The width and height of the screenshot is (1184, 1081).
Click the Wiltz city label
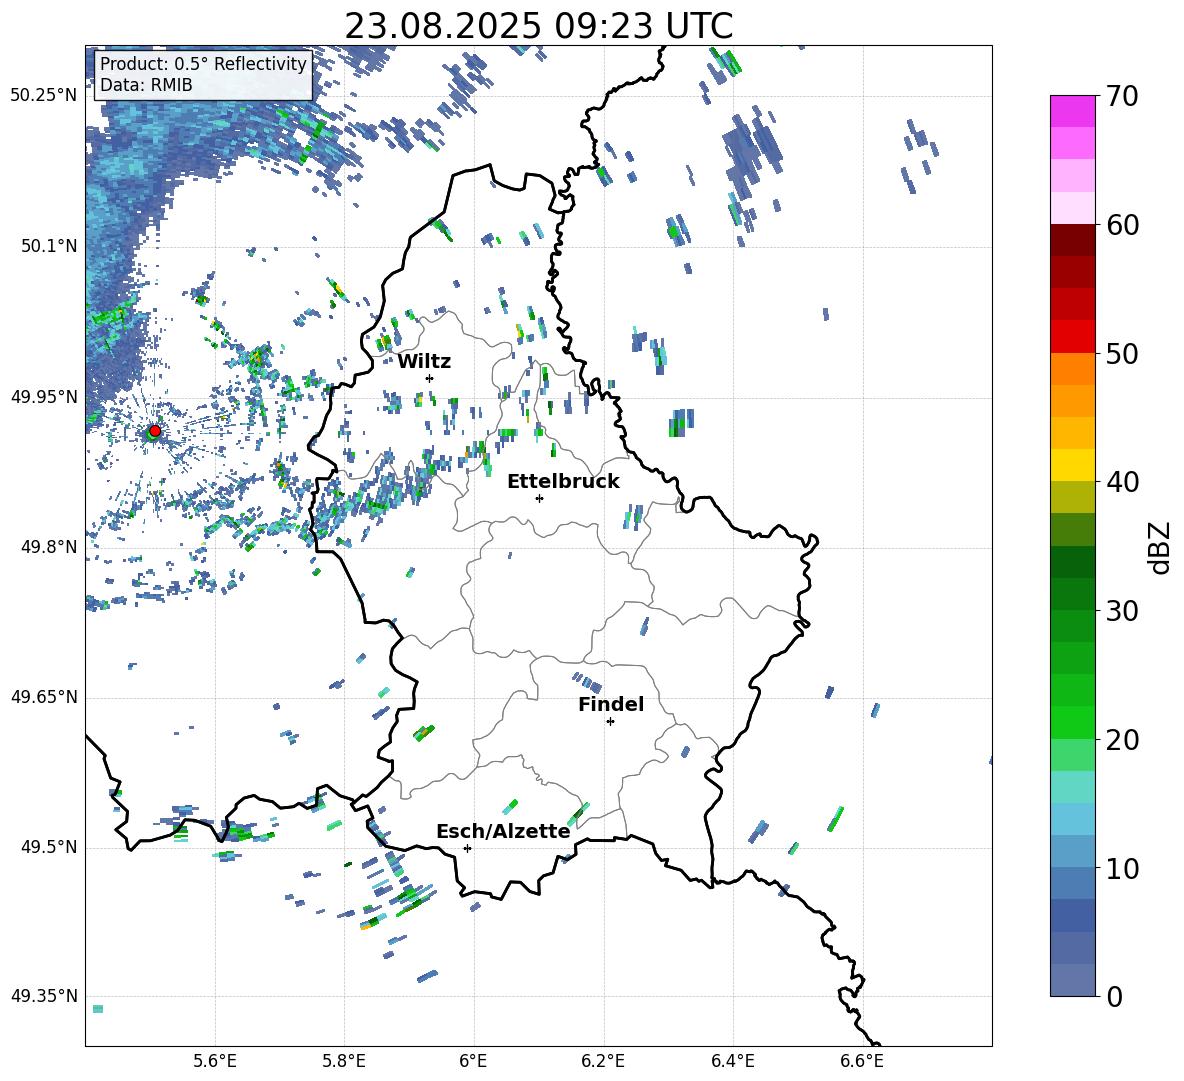click(424, 362)
